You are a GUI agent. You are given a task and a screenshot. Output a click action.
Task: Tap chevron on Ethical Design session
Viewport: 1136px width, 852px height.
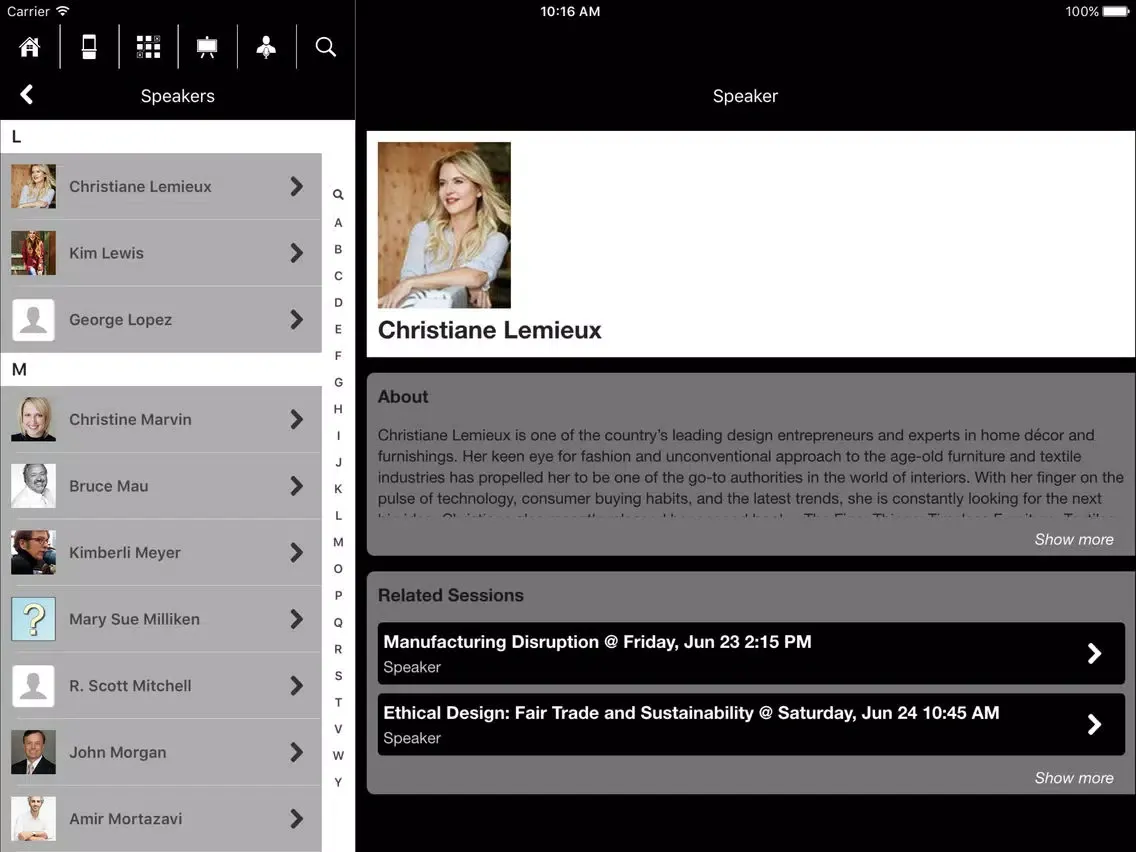coord(1095,724)
